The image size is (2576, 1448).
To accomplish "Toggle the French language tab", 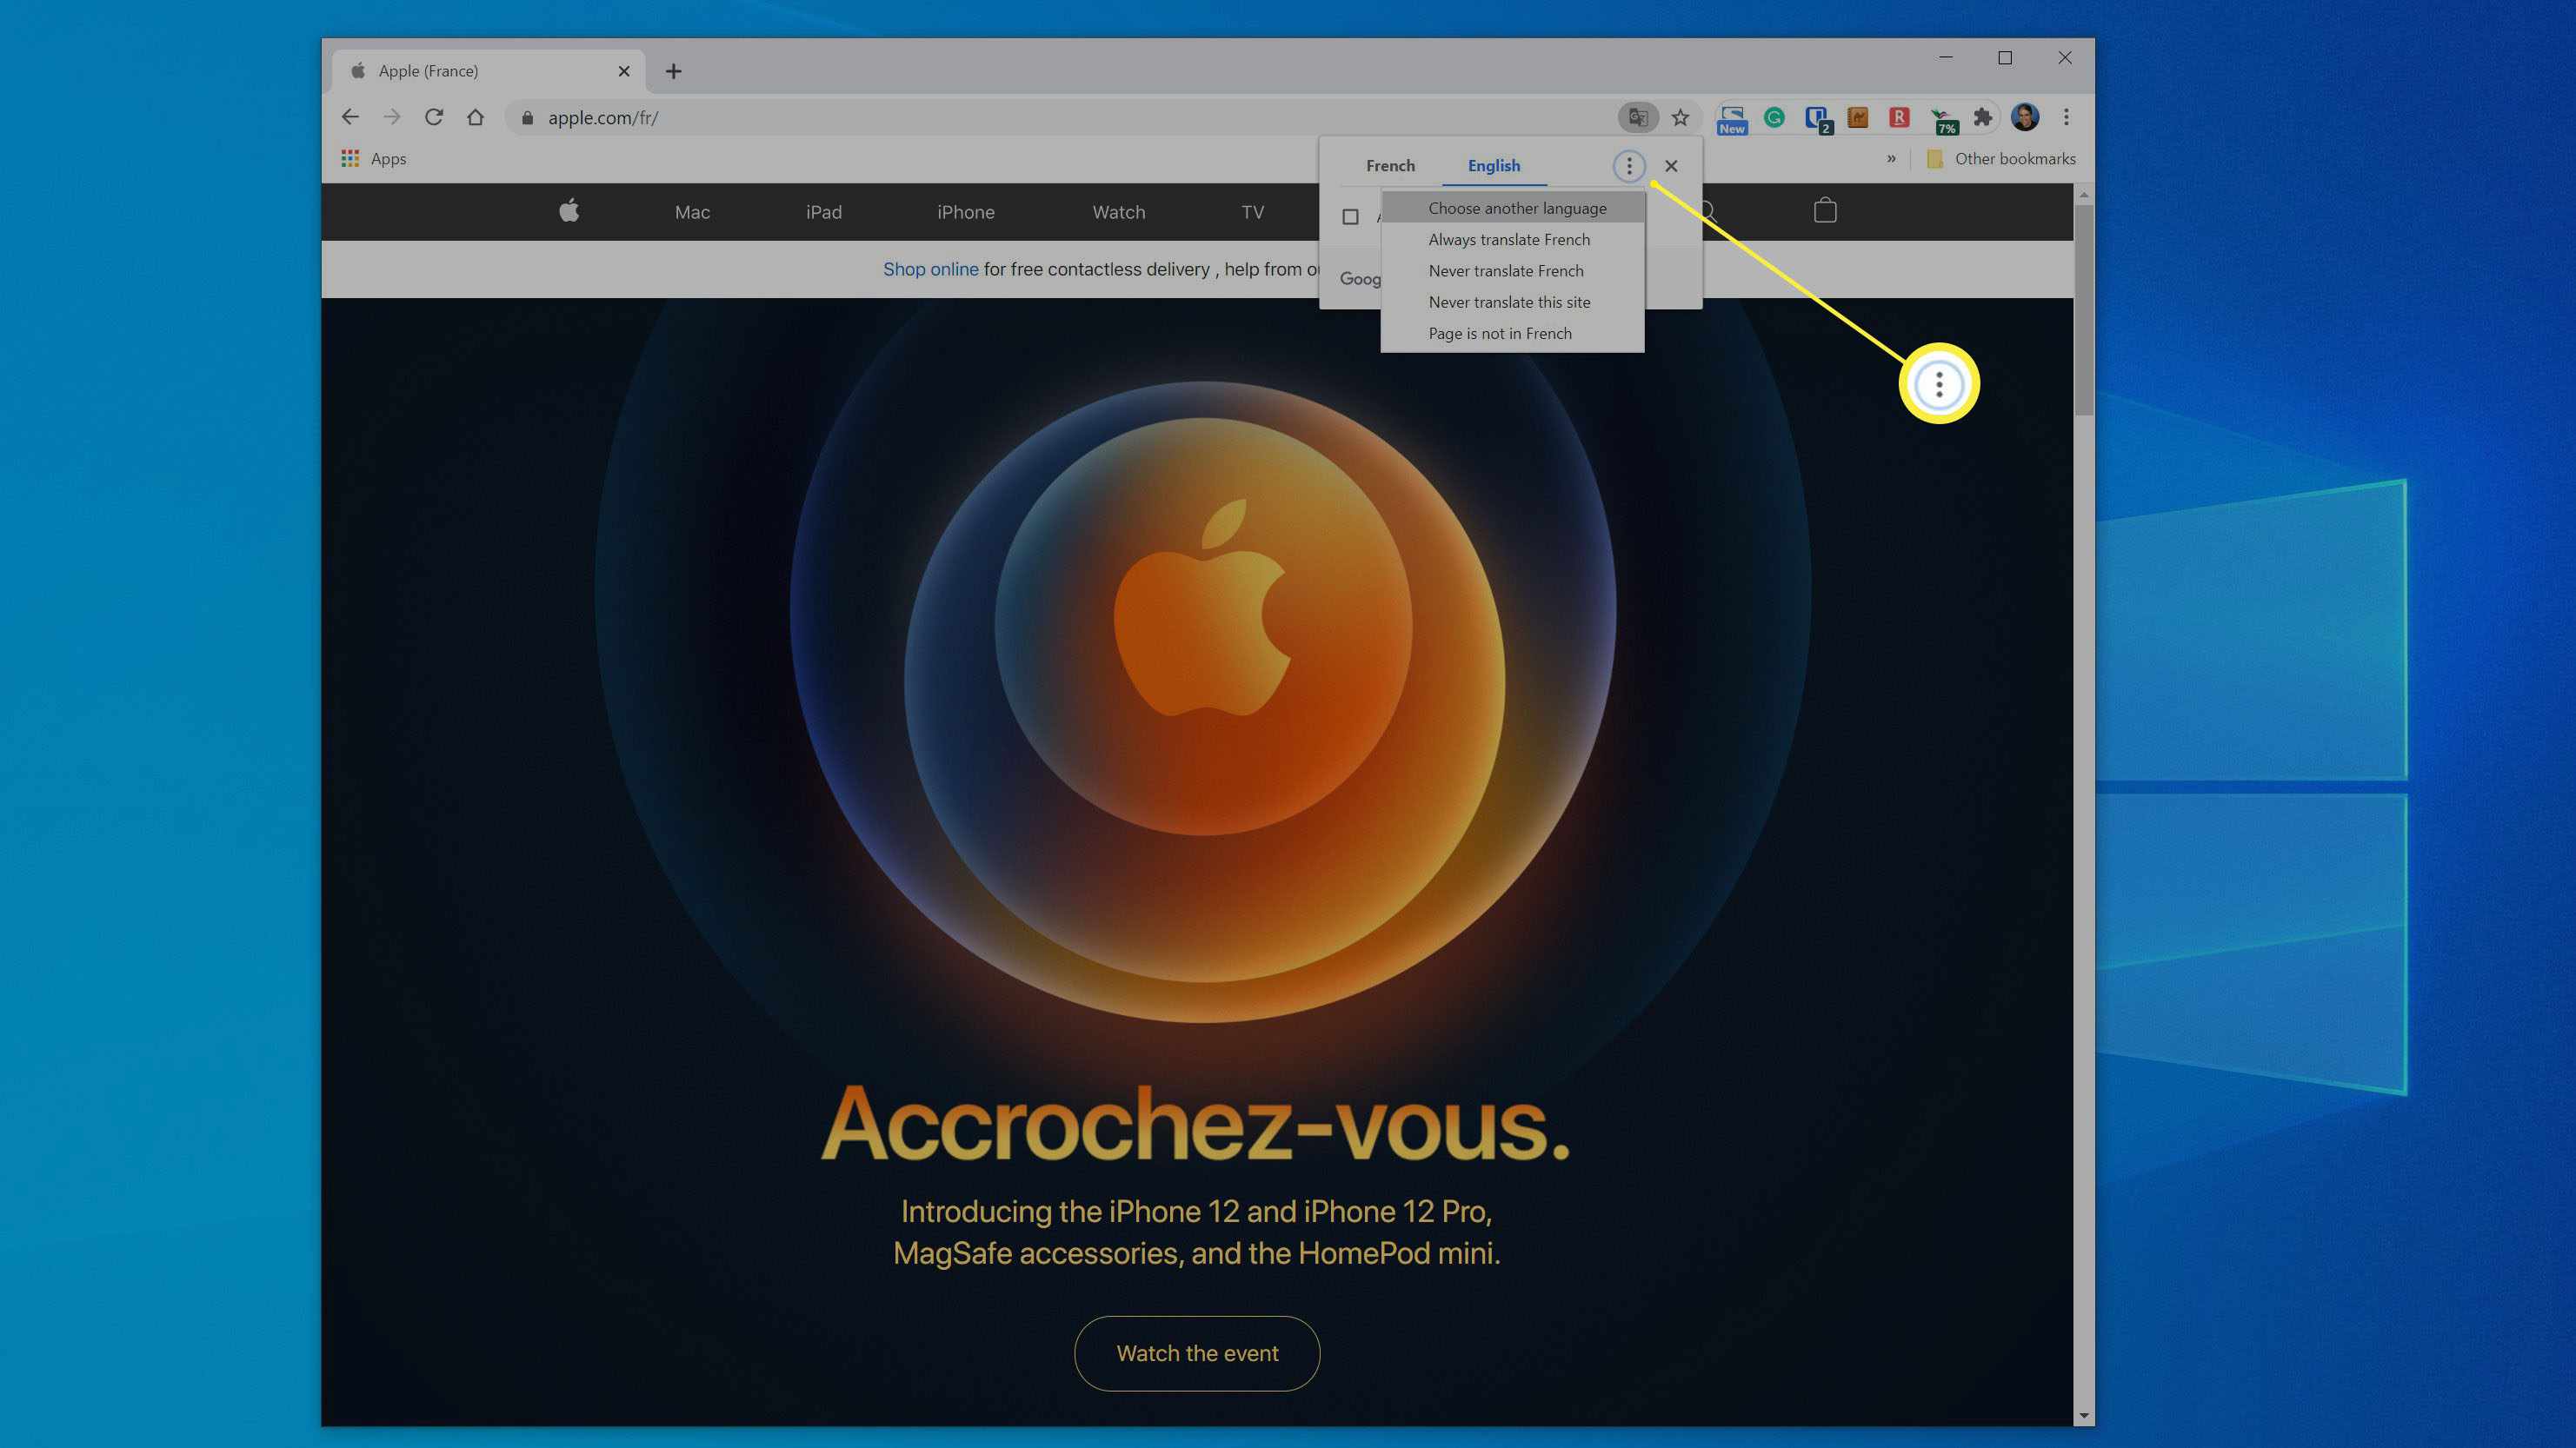I will coord(1391,164).
